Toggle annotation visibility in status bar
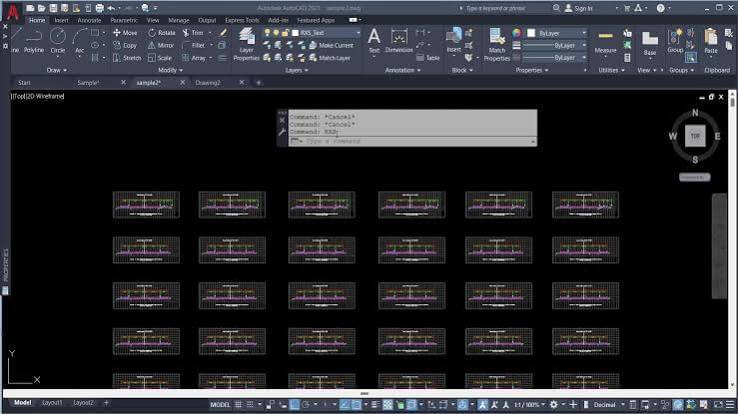 (x=483, y=405)
